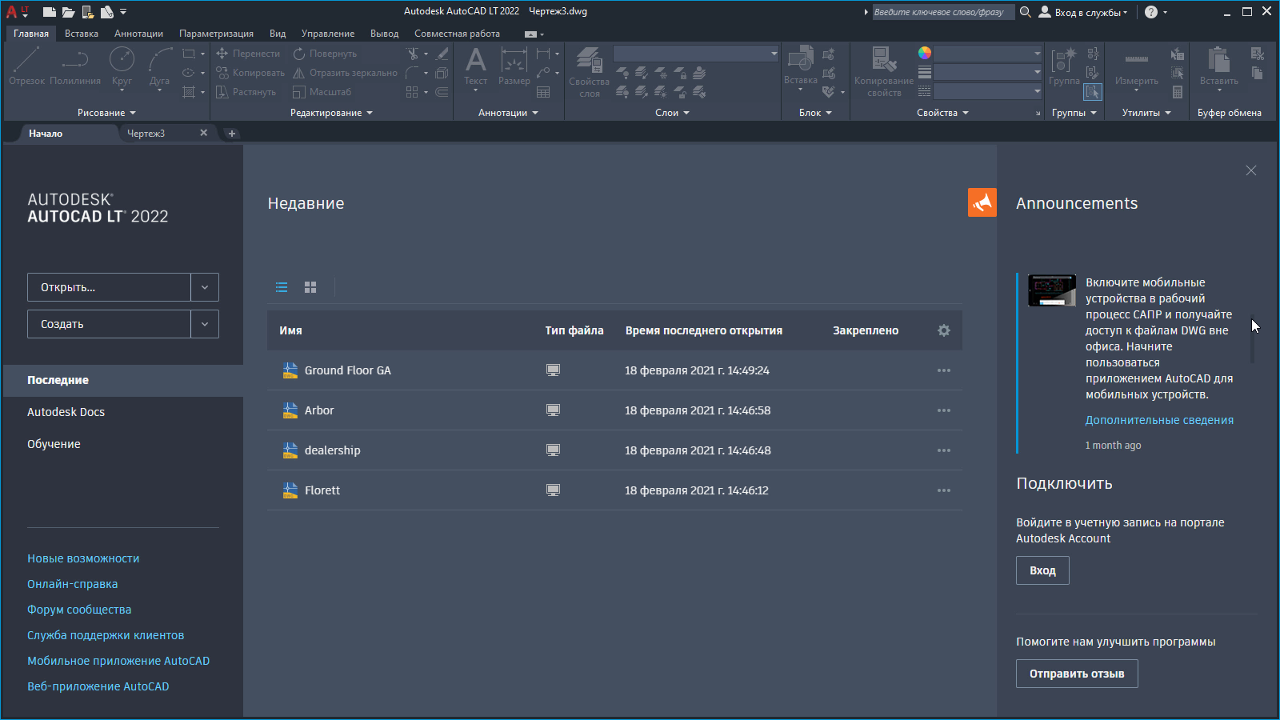Image resolution: width=1280 pixels, height=720 pixels.
Task: Open more options for Ground Floor GA
Action: 944,370
